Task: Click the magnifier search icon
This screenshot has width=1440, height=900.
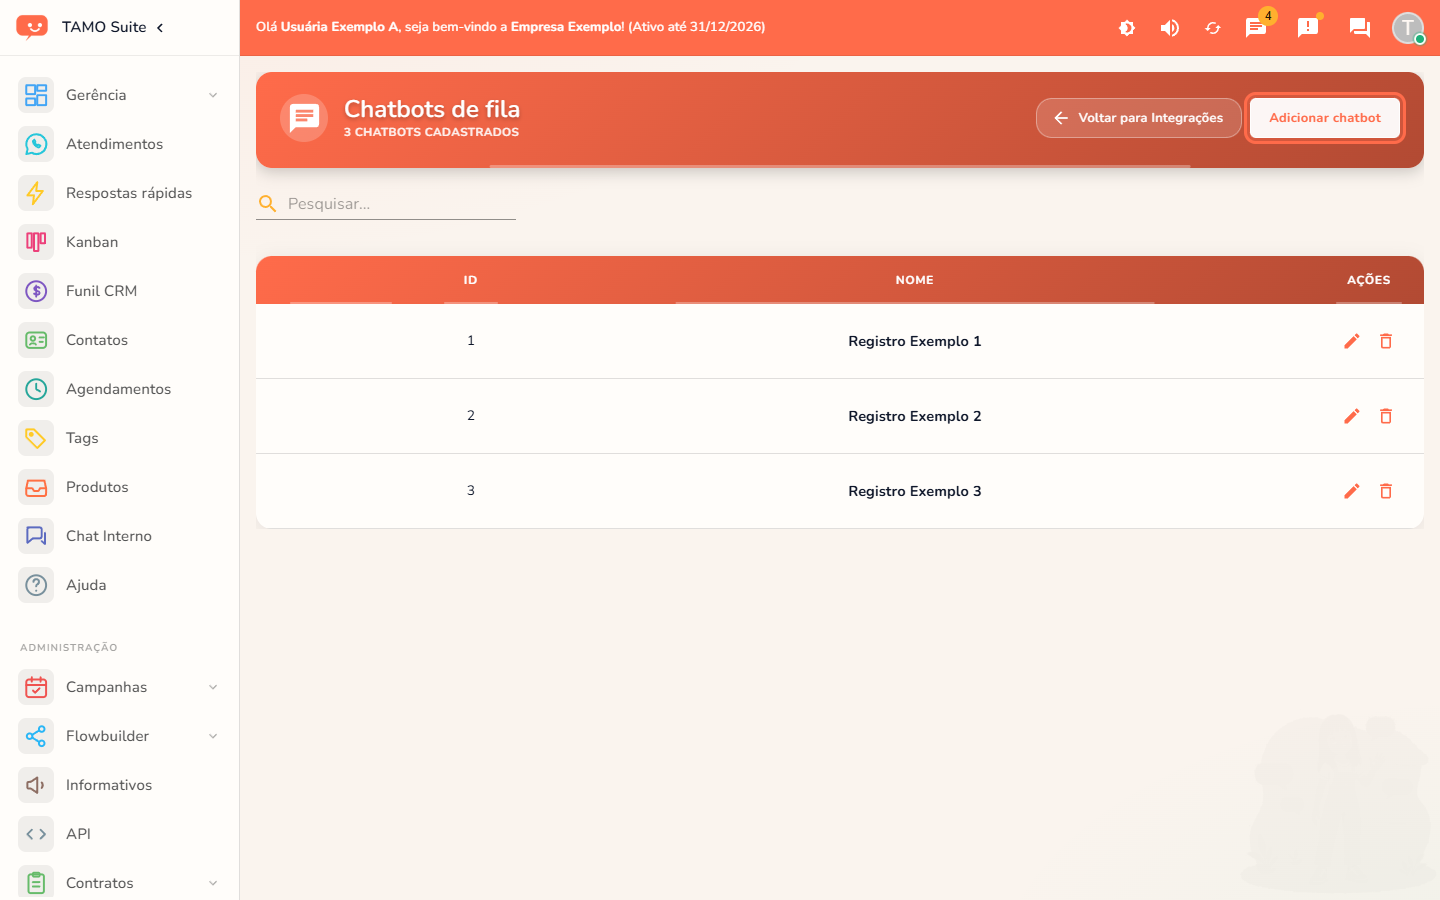Action: [267, 204]
